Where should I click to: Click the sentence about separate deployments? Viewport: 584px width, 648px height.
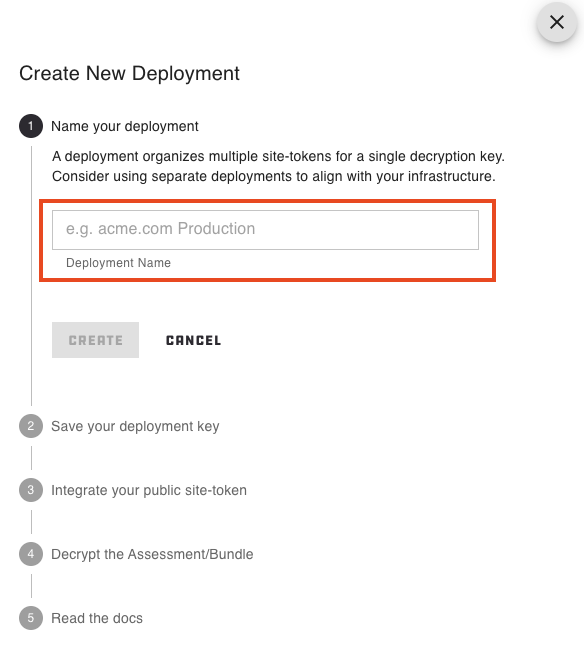point(274,176)
